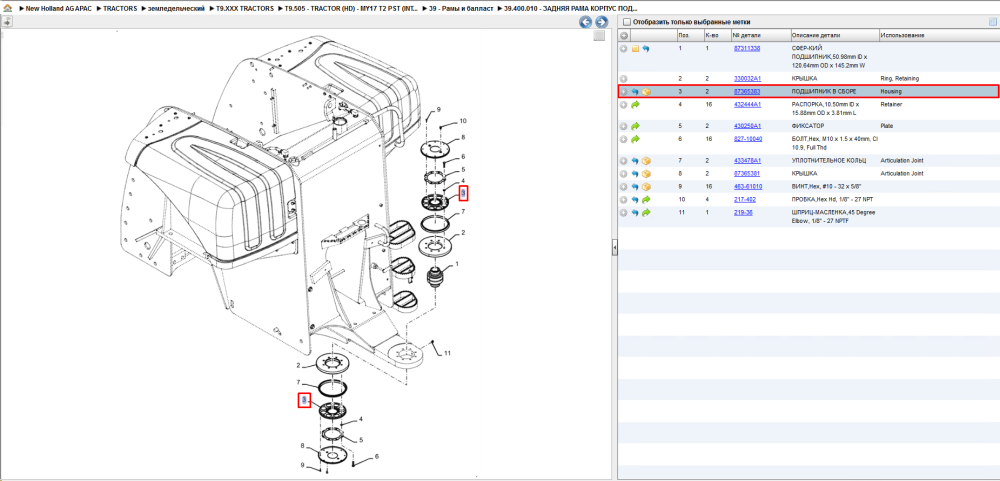Viewport: 1000px width, 481px height.
Task: Sort by the 'Использование' column header
Action: [x=939, y=35]
